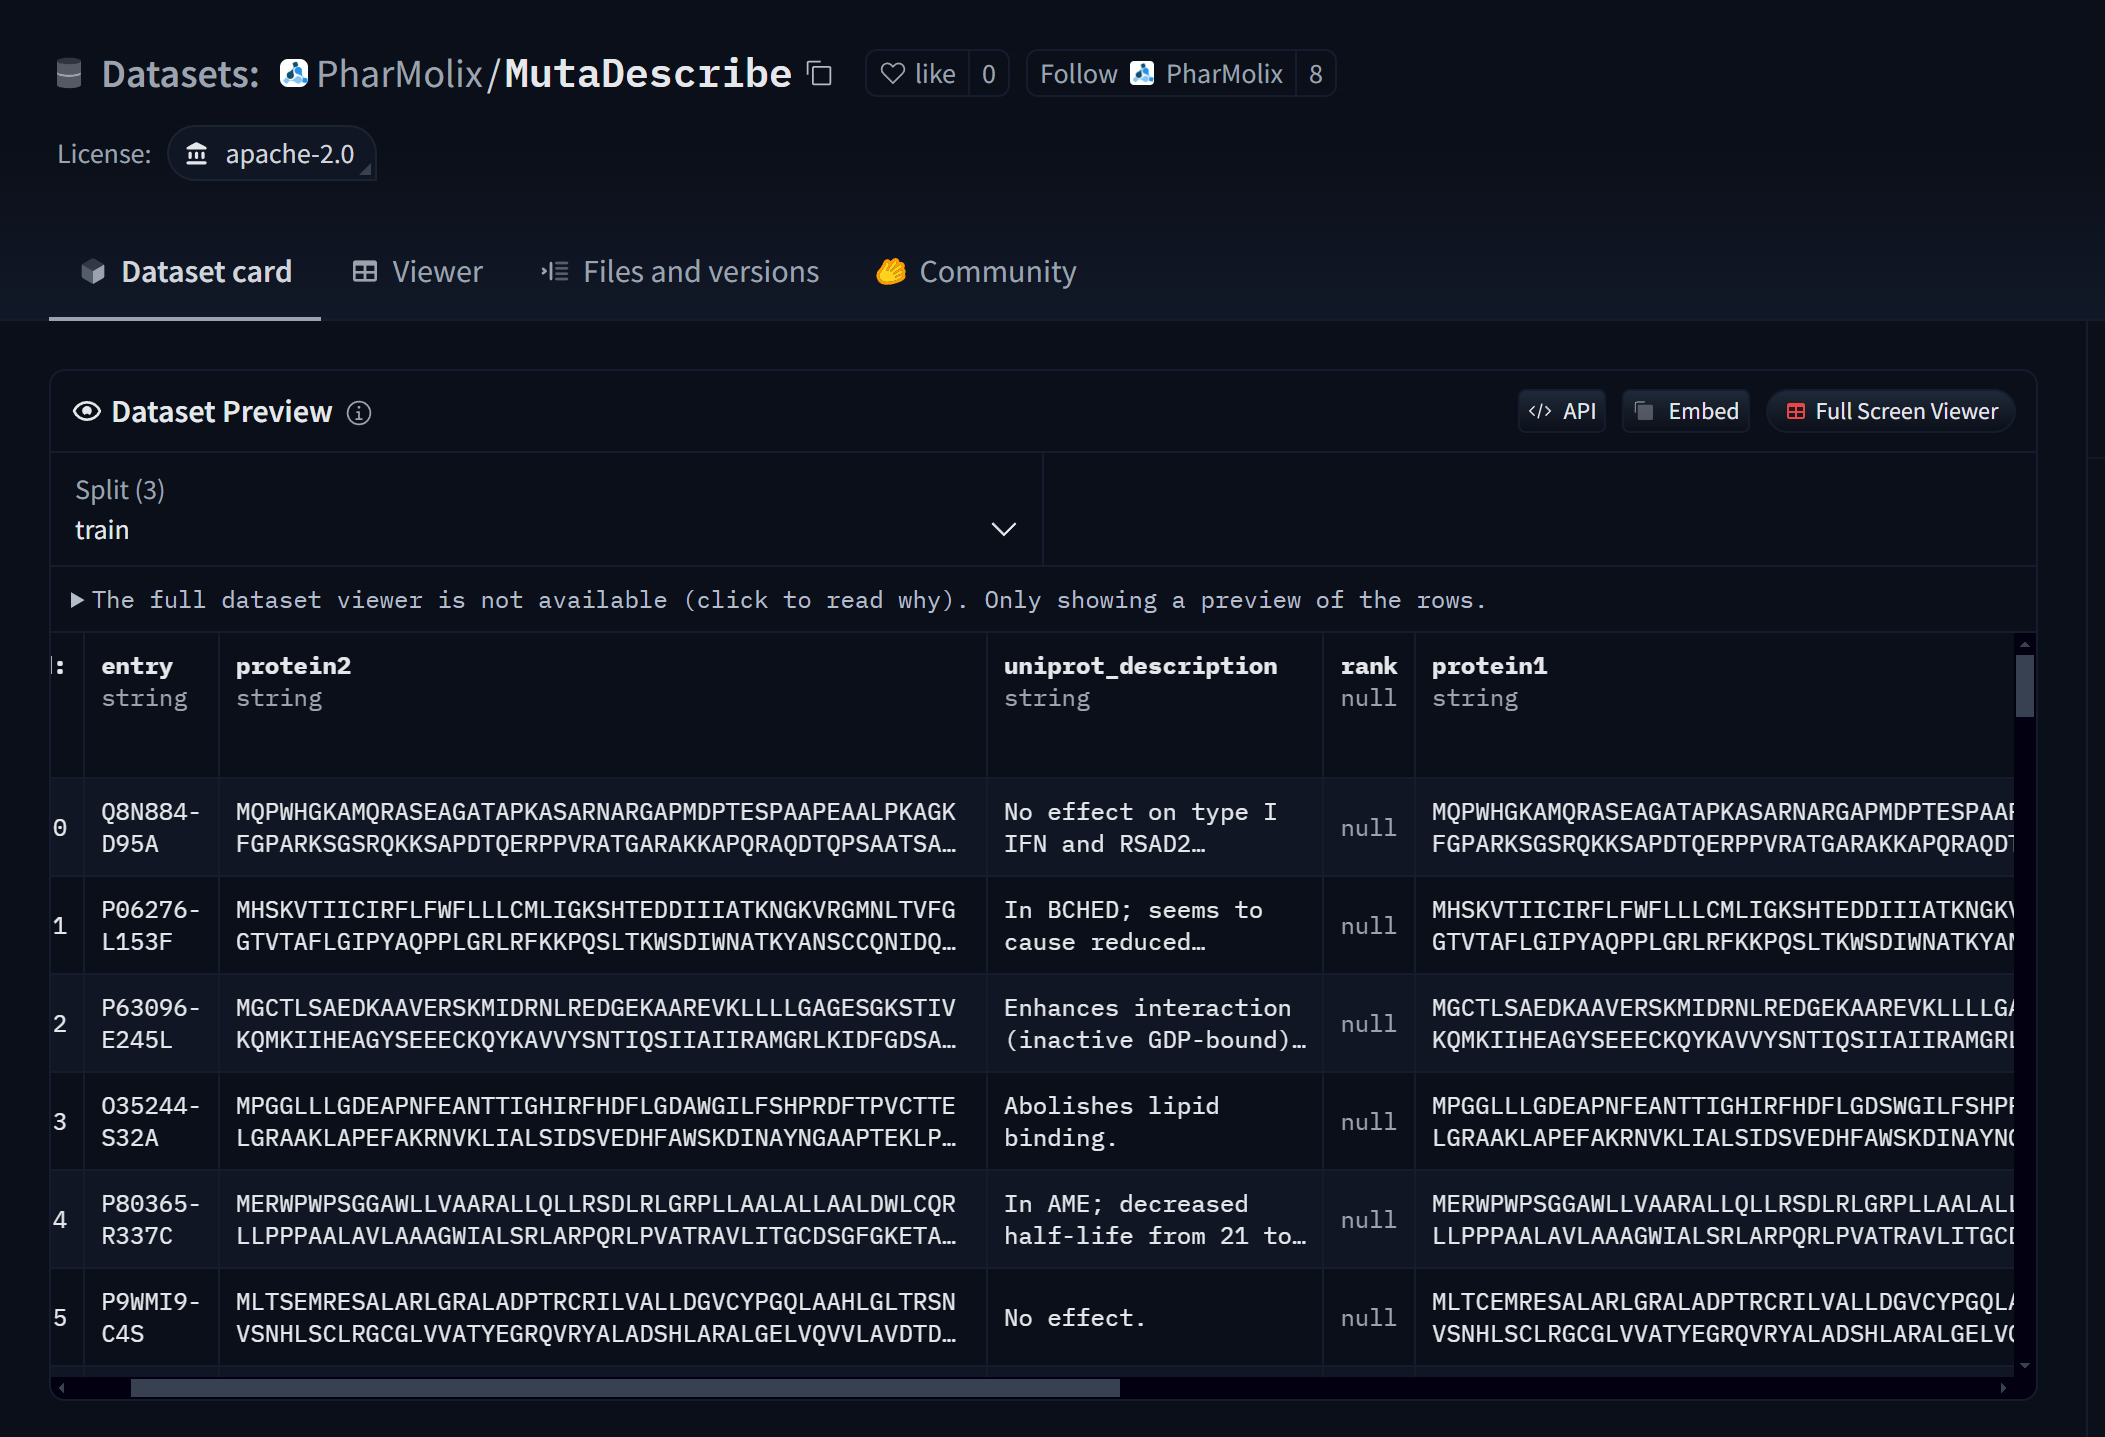
Task: Click the Datasets database icon
Action: coord(69,74)
